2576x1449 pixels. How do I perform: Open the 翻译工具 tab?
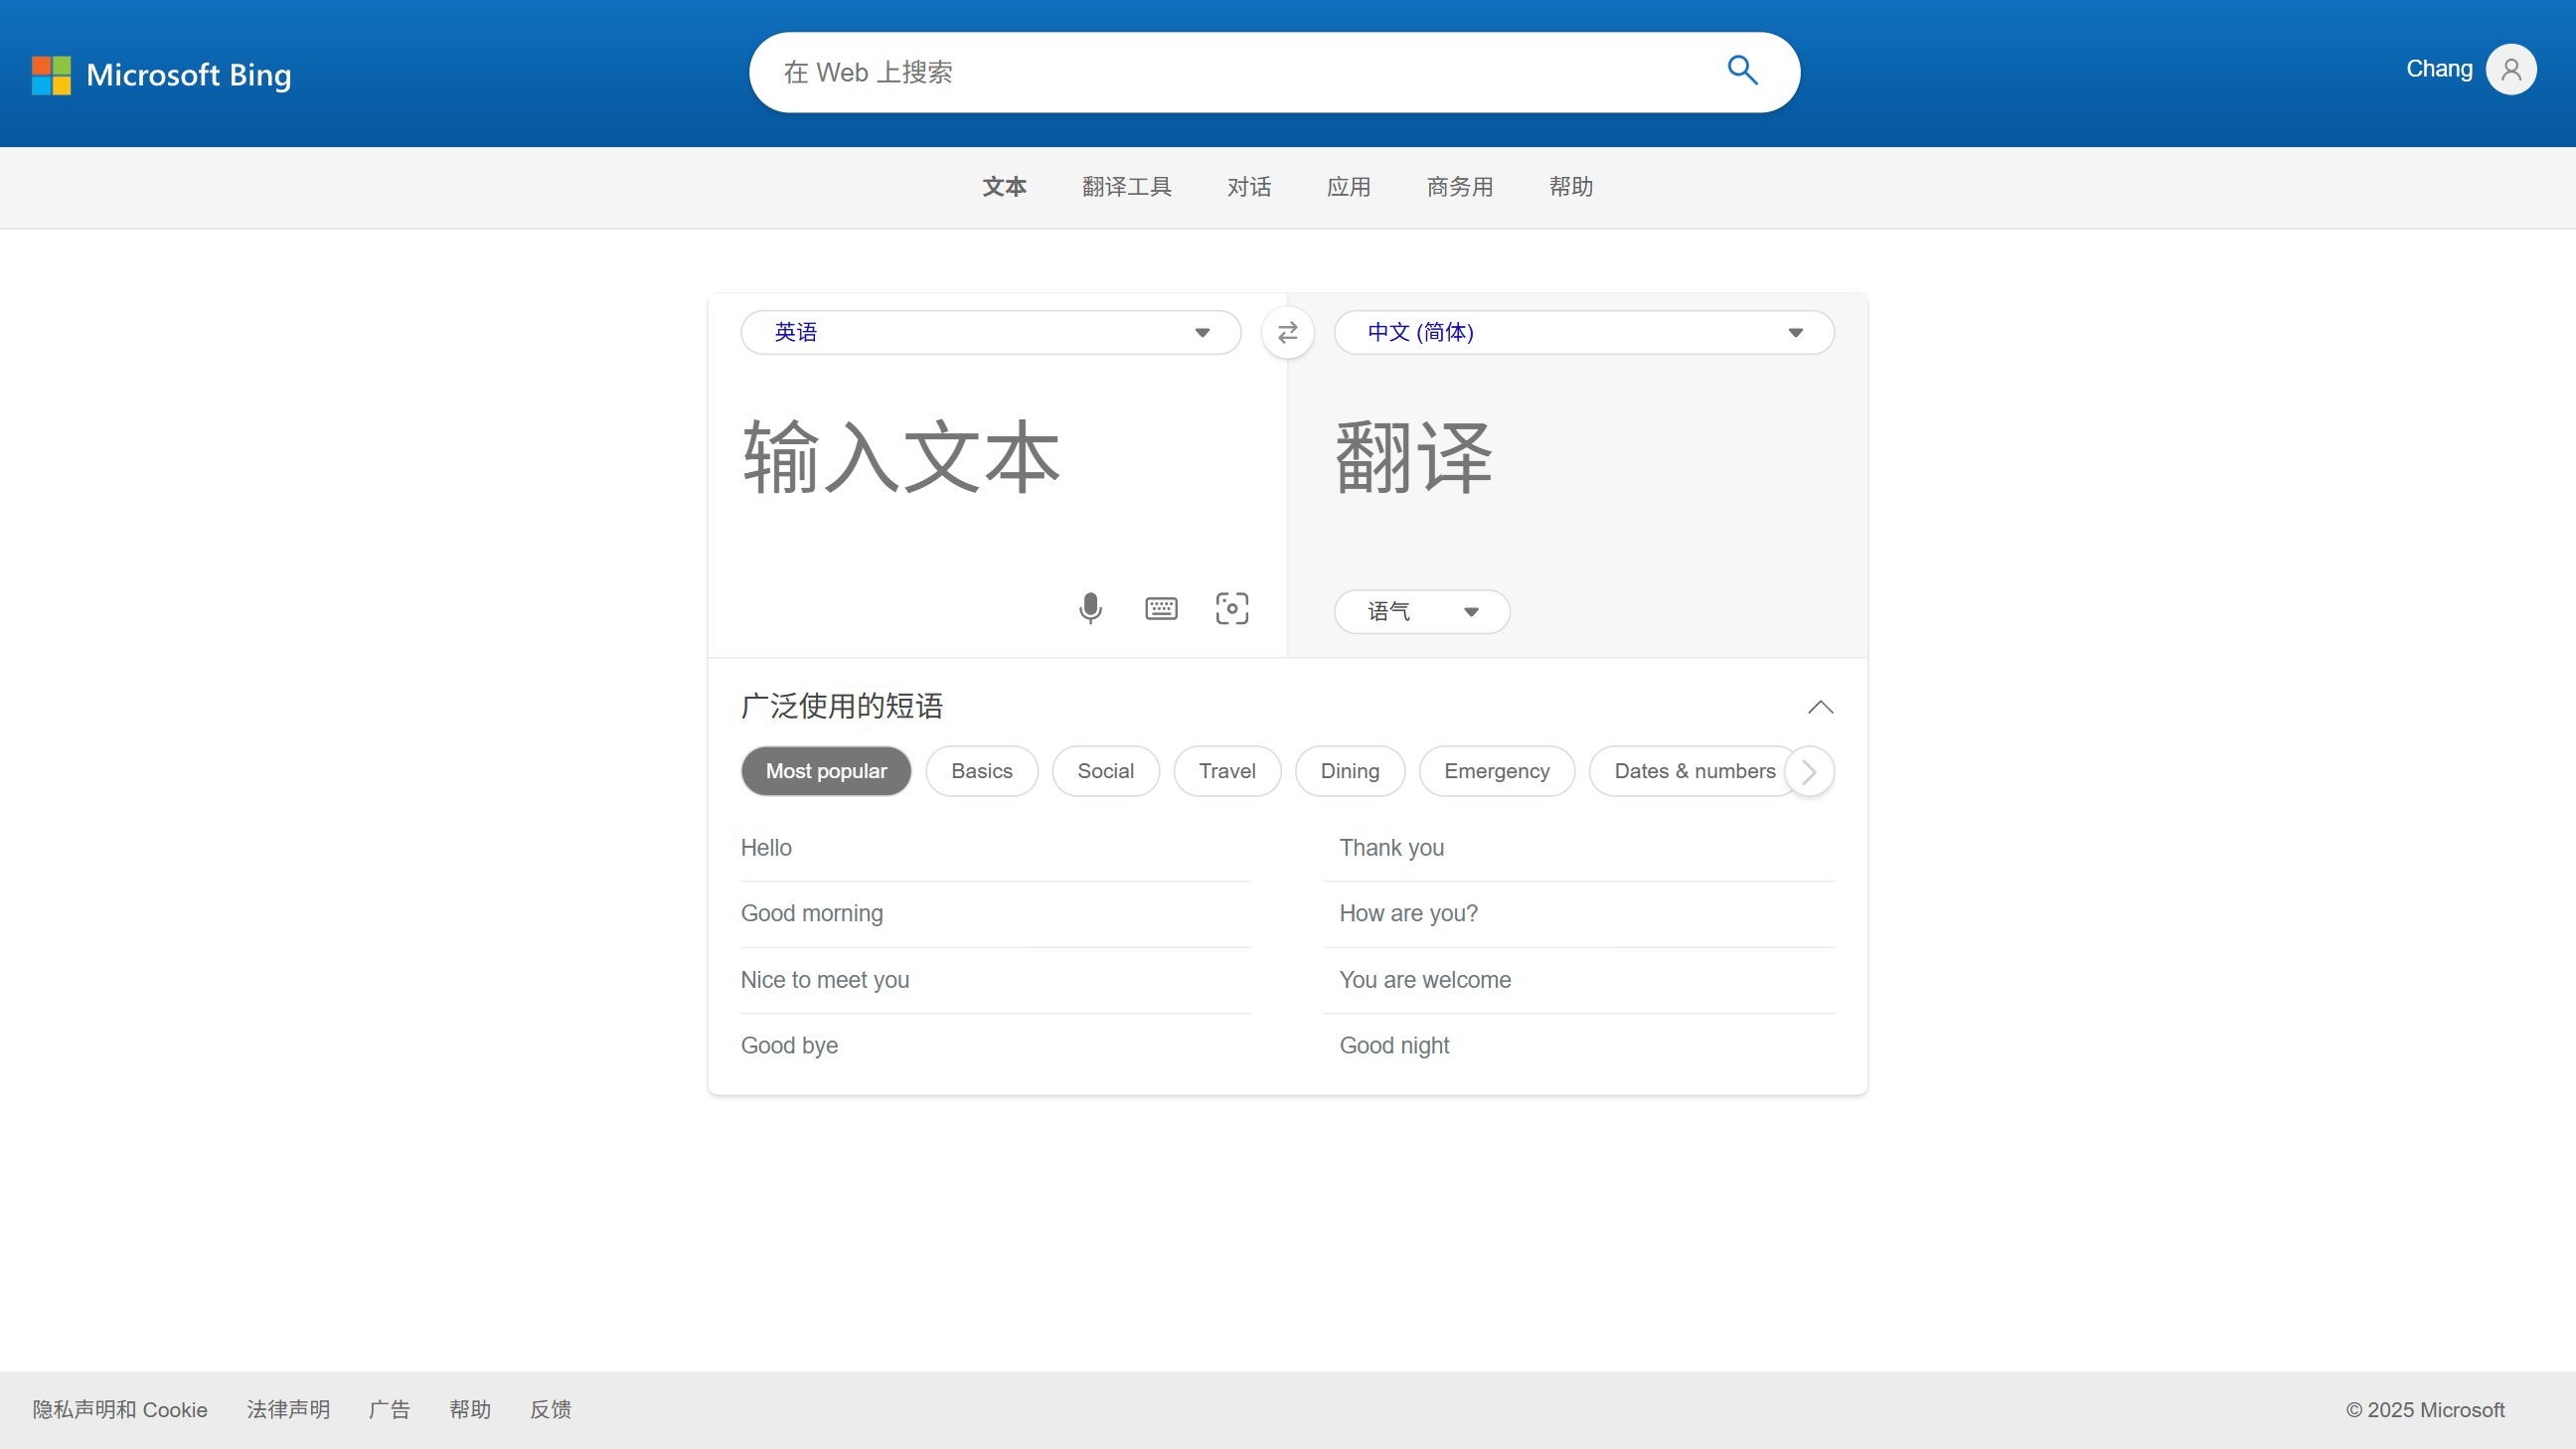point(1126,187)
